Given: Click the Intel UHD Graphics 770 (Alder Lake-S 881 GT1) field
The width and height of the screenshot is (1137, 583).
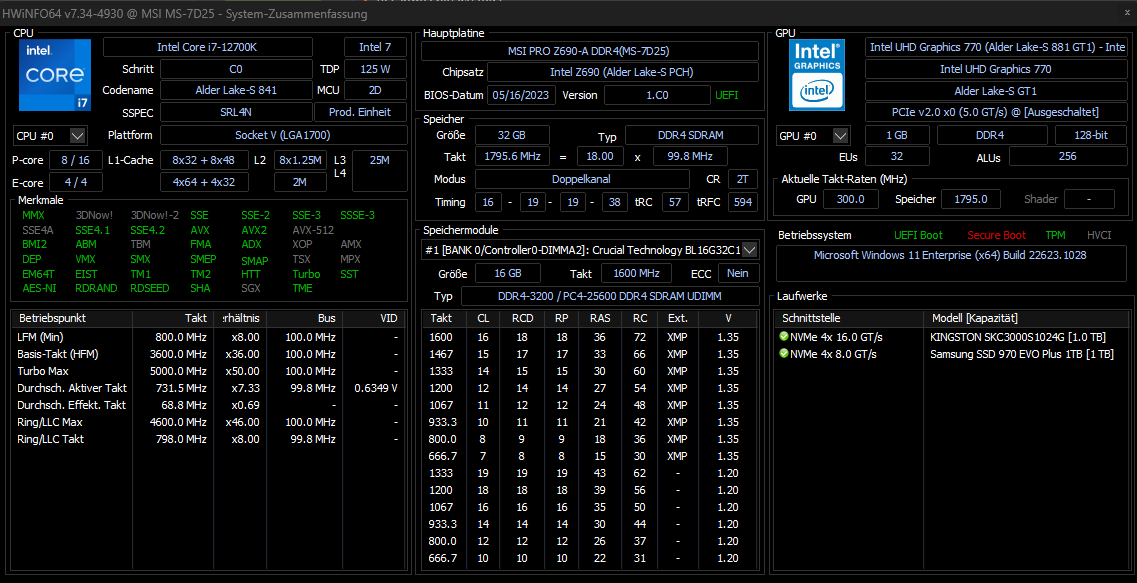Looking at the screenshot, I should click(x=997, y=47).
